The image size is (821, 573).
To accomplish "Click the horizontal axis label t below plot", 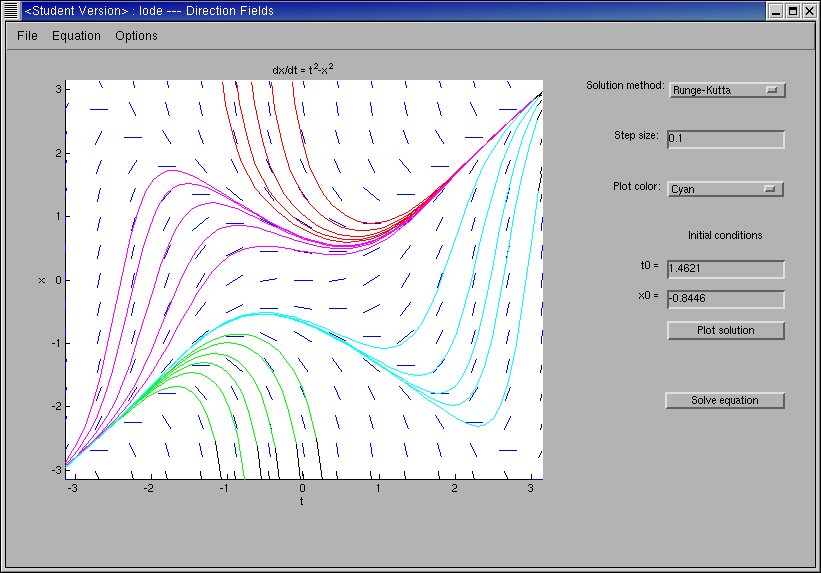I will [302, 501].
